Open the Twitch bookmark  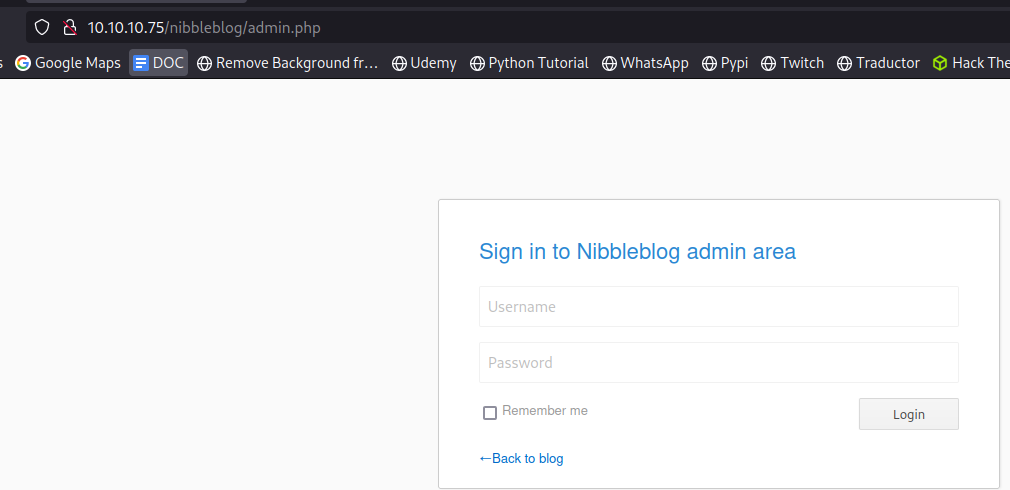[792, 63]
